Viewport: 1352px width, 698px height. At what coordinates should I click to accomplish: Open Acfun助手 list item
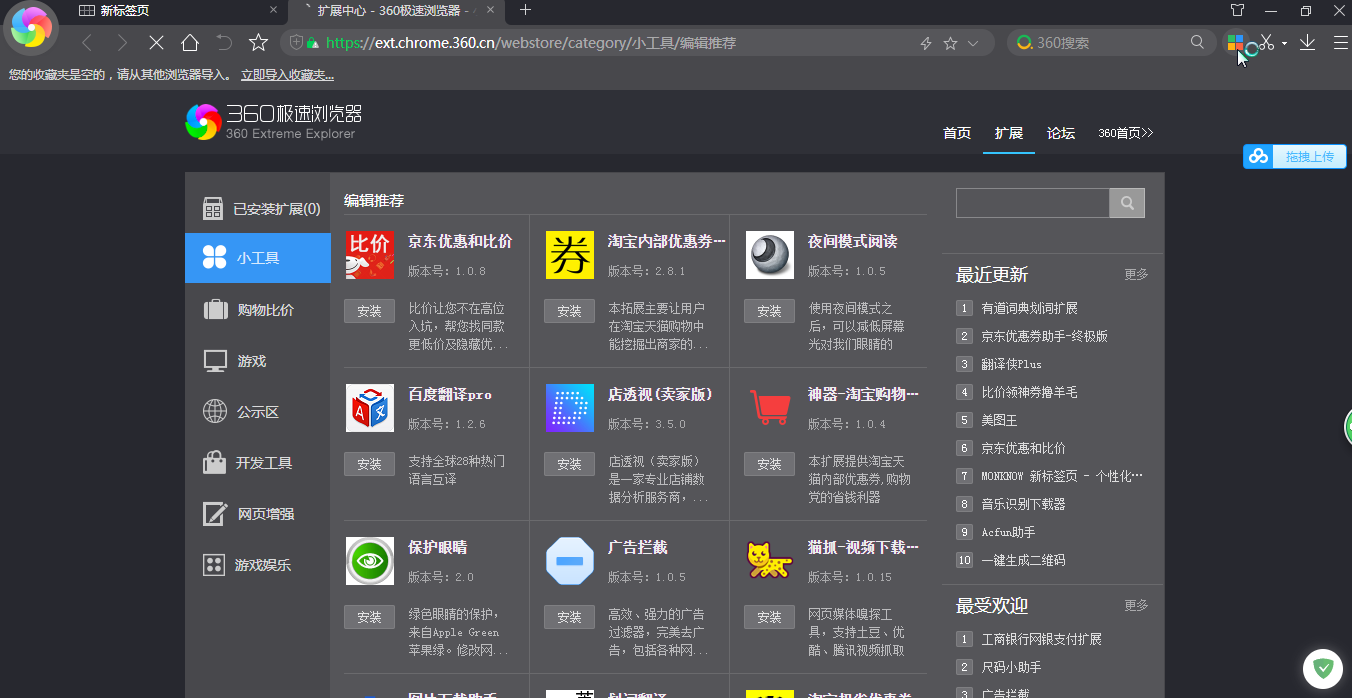tap(1008, 532)
